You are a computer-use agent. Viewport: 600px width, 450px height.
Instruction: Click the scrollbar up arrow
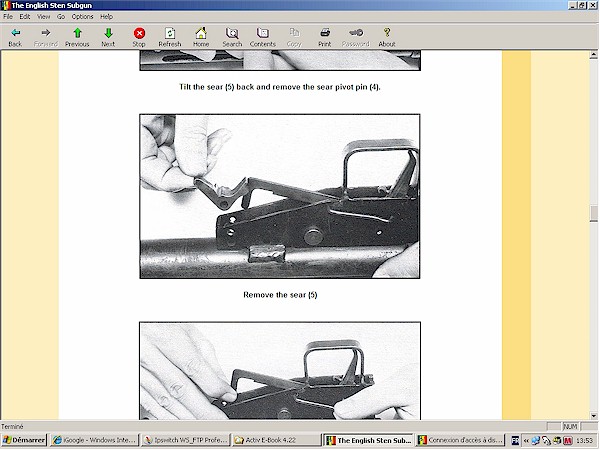coord(593,55)
